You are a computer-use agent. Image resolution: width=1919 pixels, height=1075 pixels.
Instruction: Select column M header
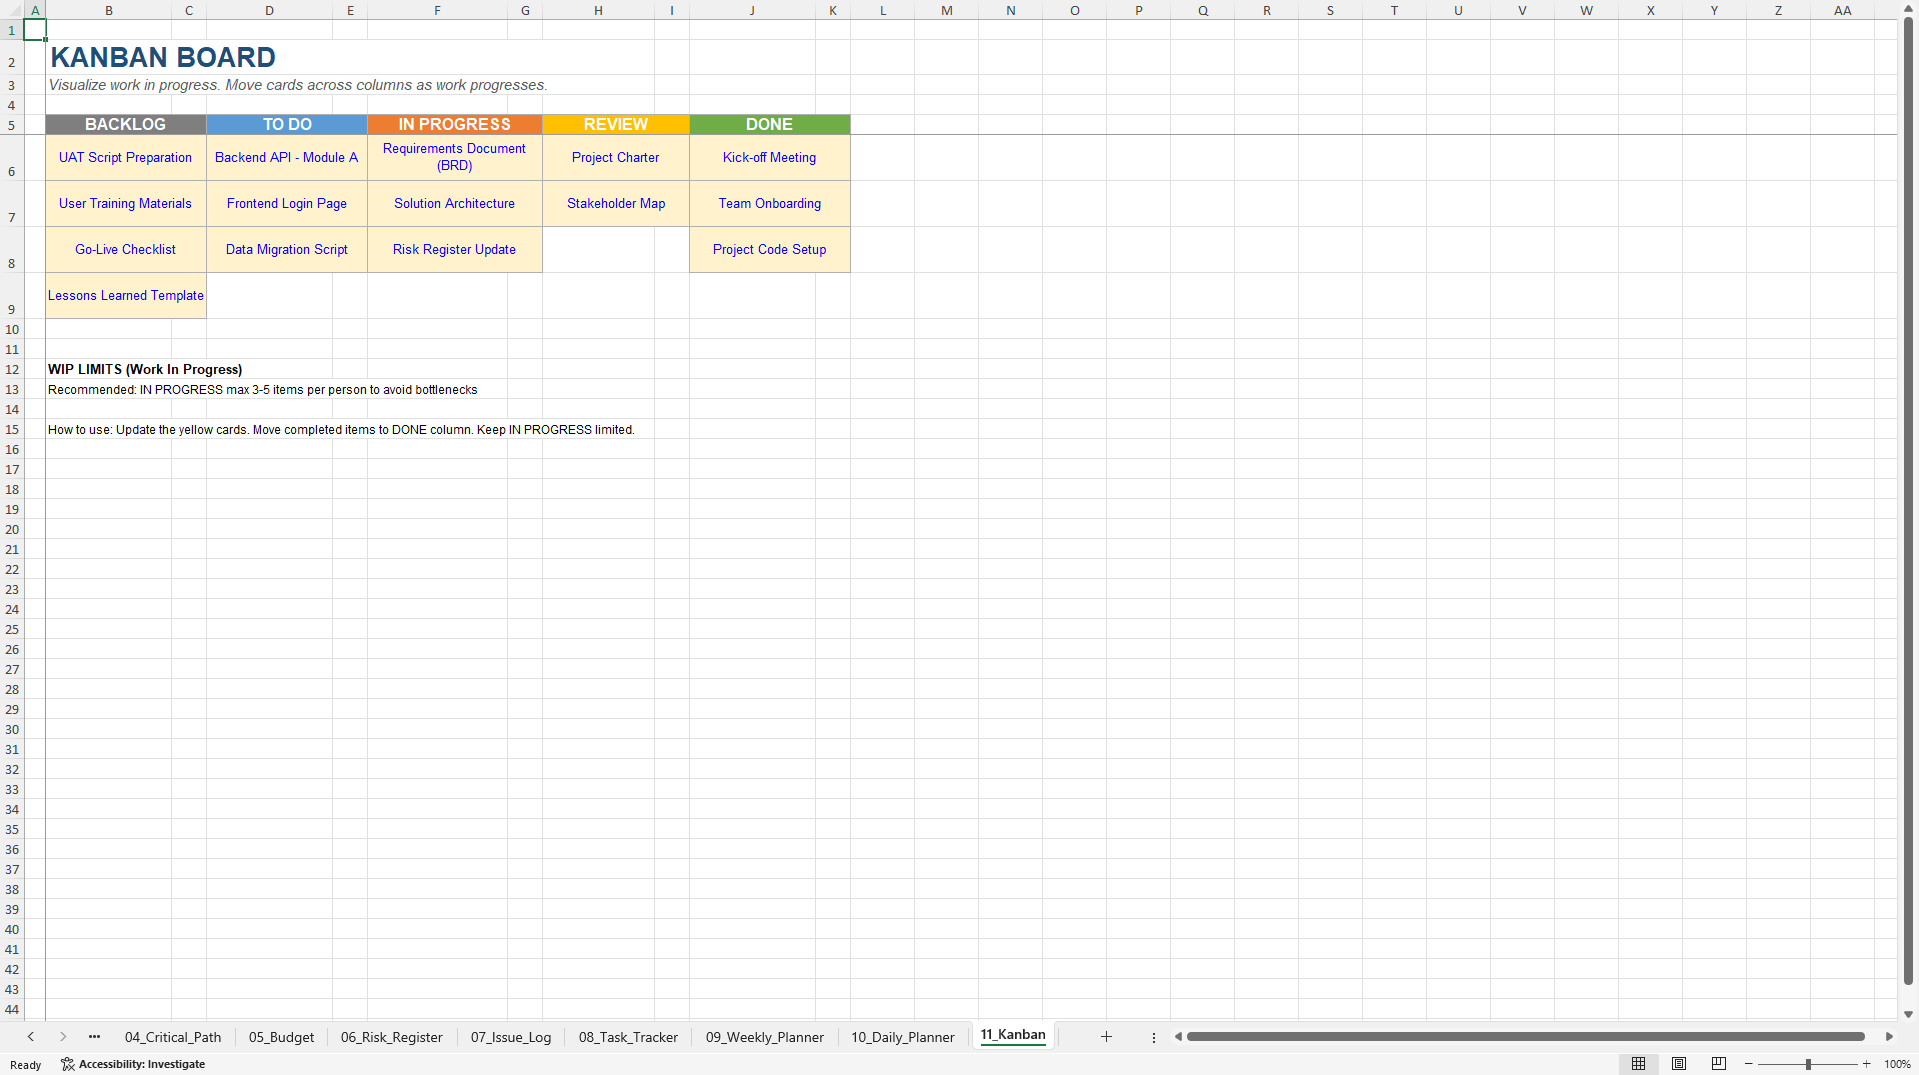pyautogui.click(x=946, y=10)
